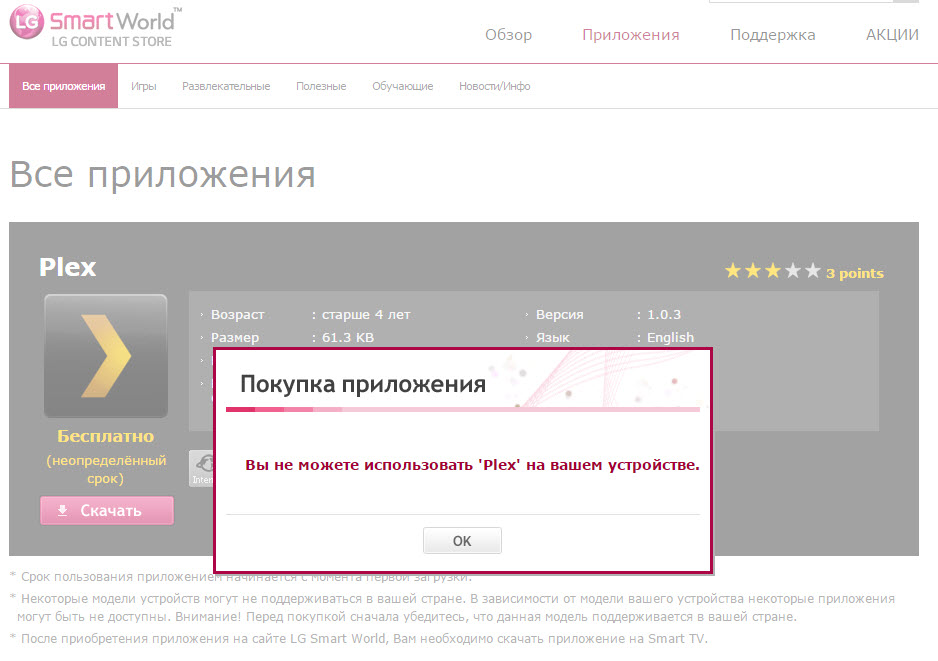Open the АКЦИИ navigation item
Image resolution: width=938 pixels, height=661 pixels.
tap(892, 35)
